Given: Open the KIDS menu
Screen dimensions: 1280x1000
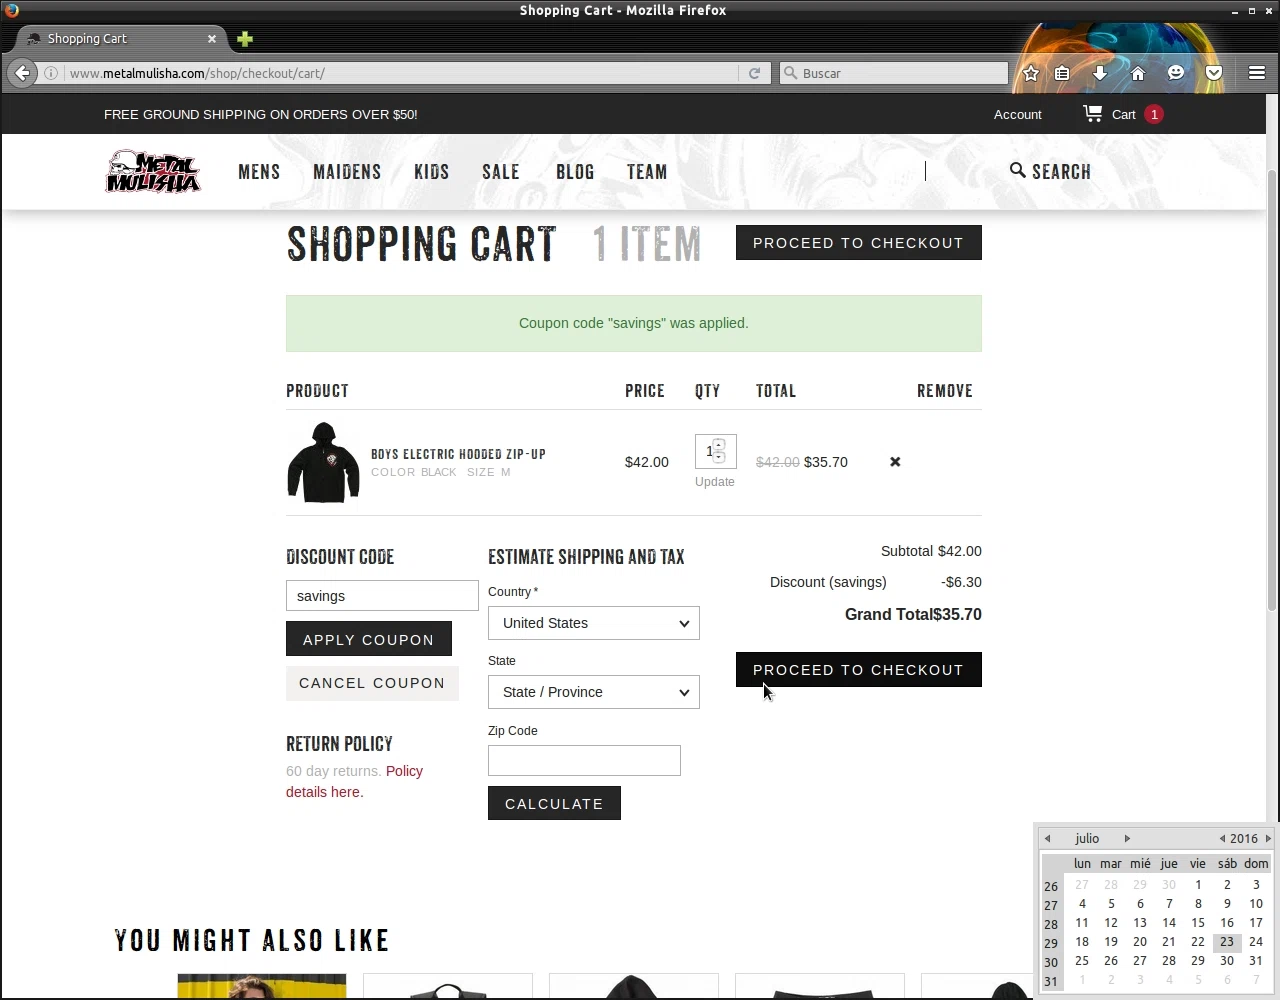Looking at the screenshot, I should (x=432, y=172).
